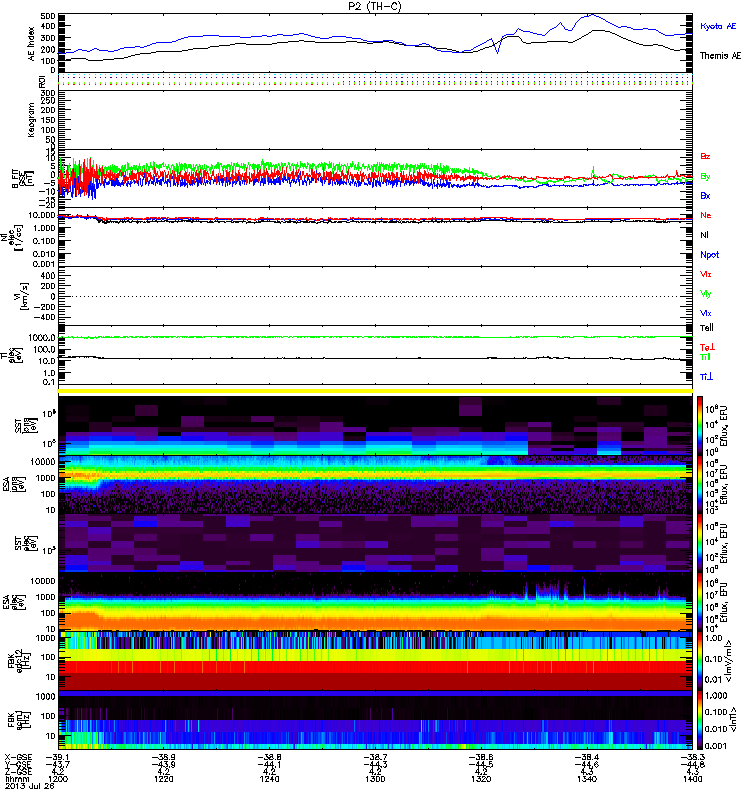Click the AE Index axis title
The width and height of the screenshot is (750, 800).
32,44
